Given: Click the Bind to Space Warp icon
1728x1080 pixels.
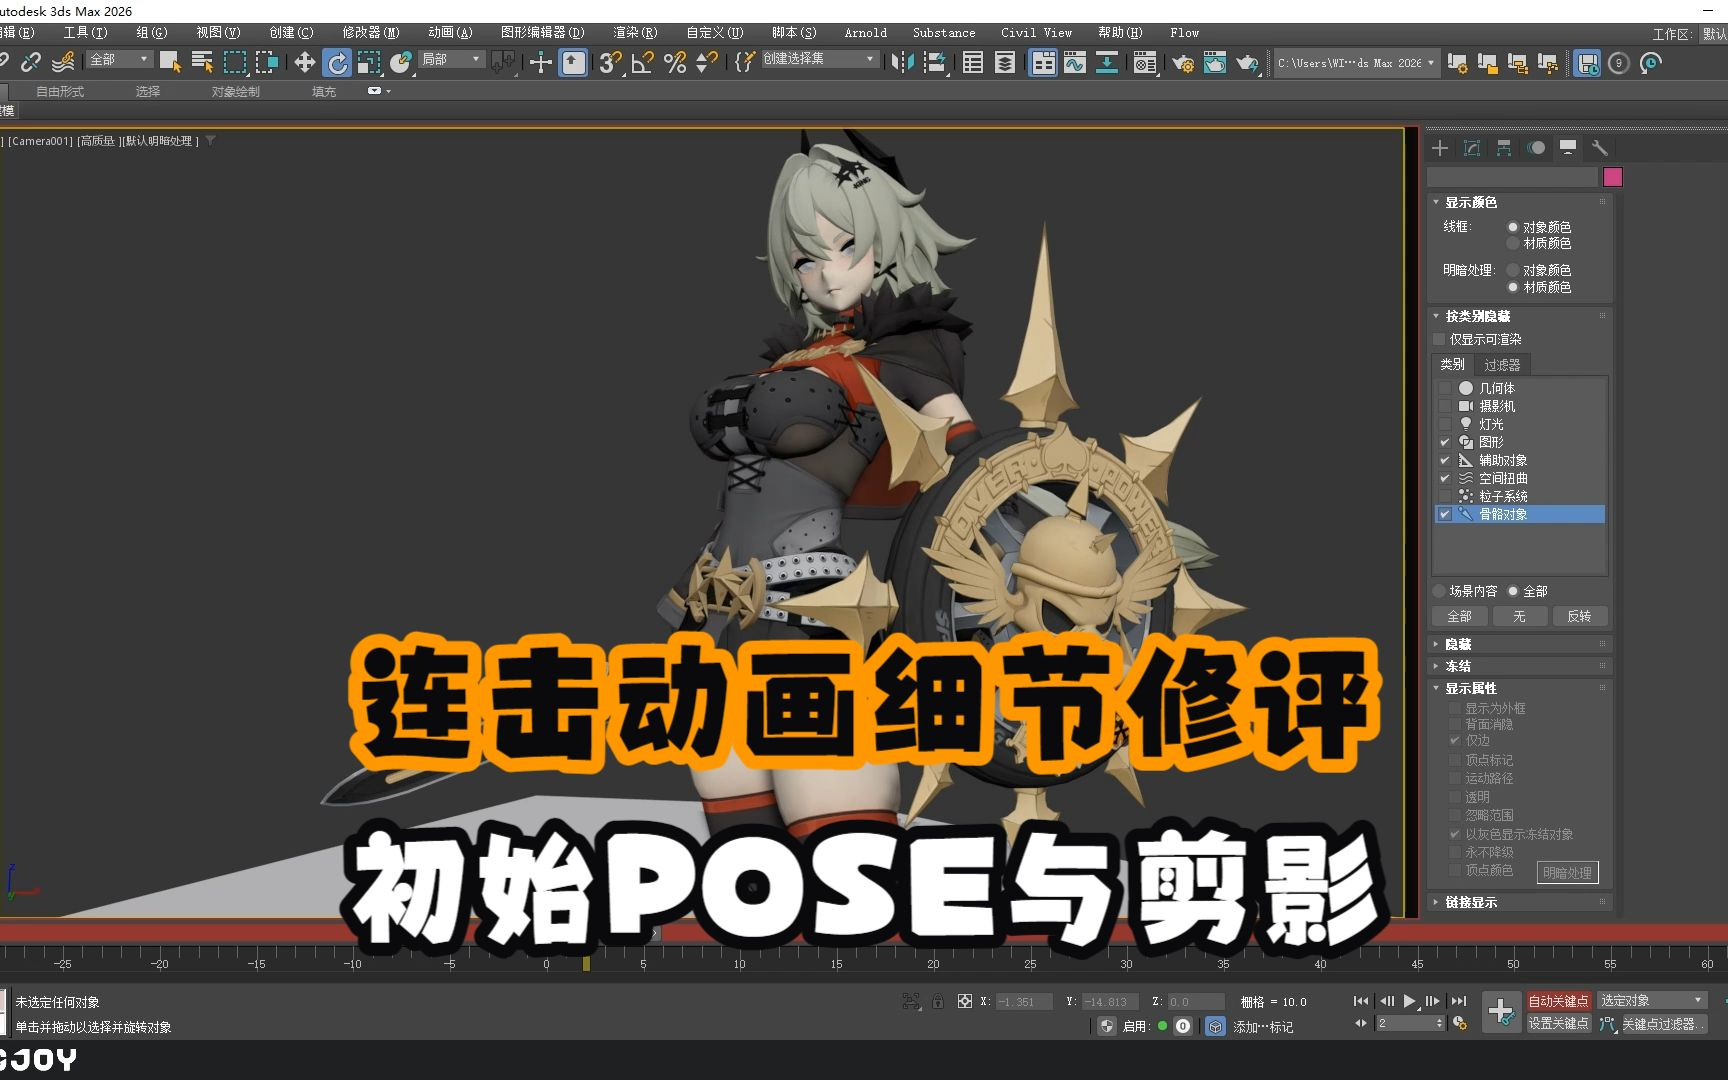Looking at the screenshot, I should (x=63, y=63).
